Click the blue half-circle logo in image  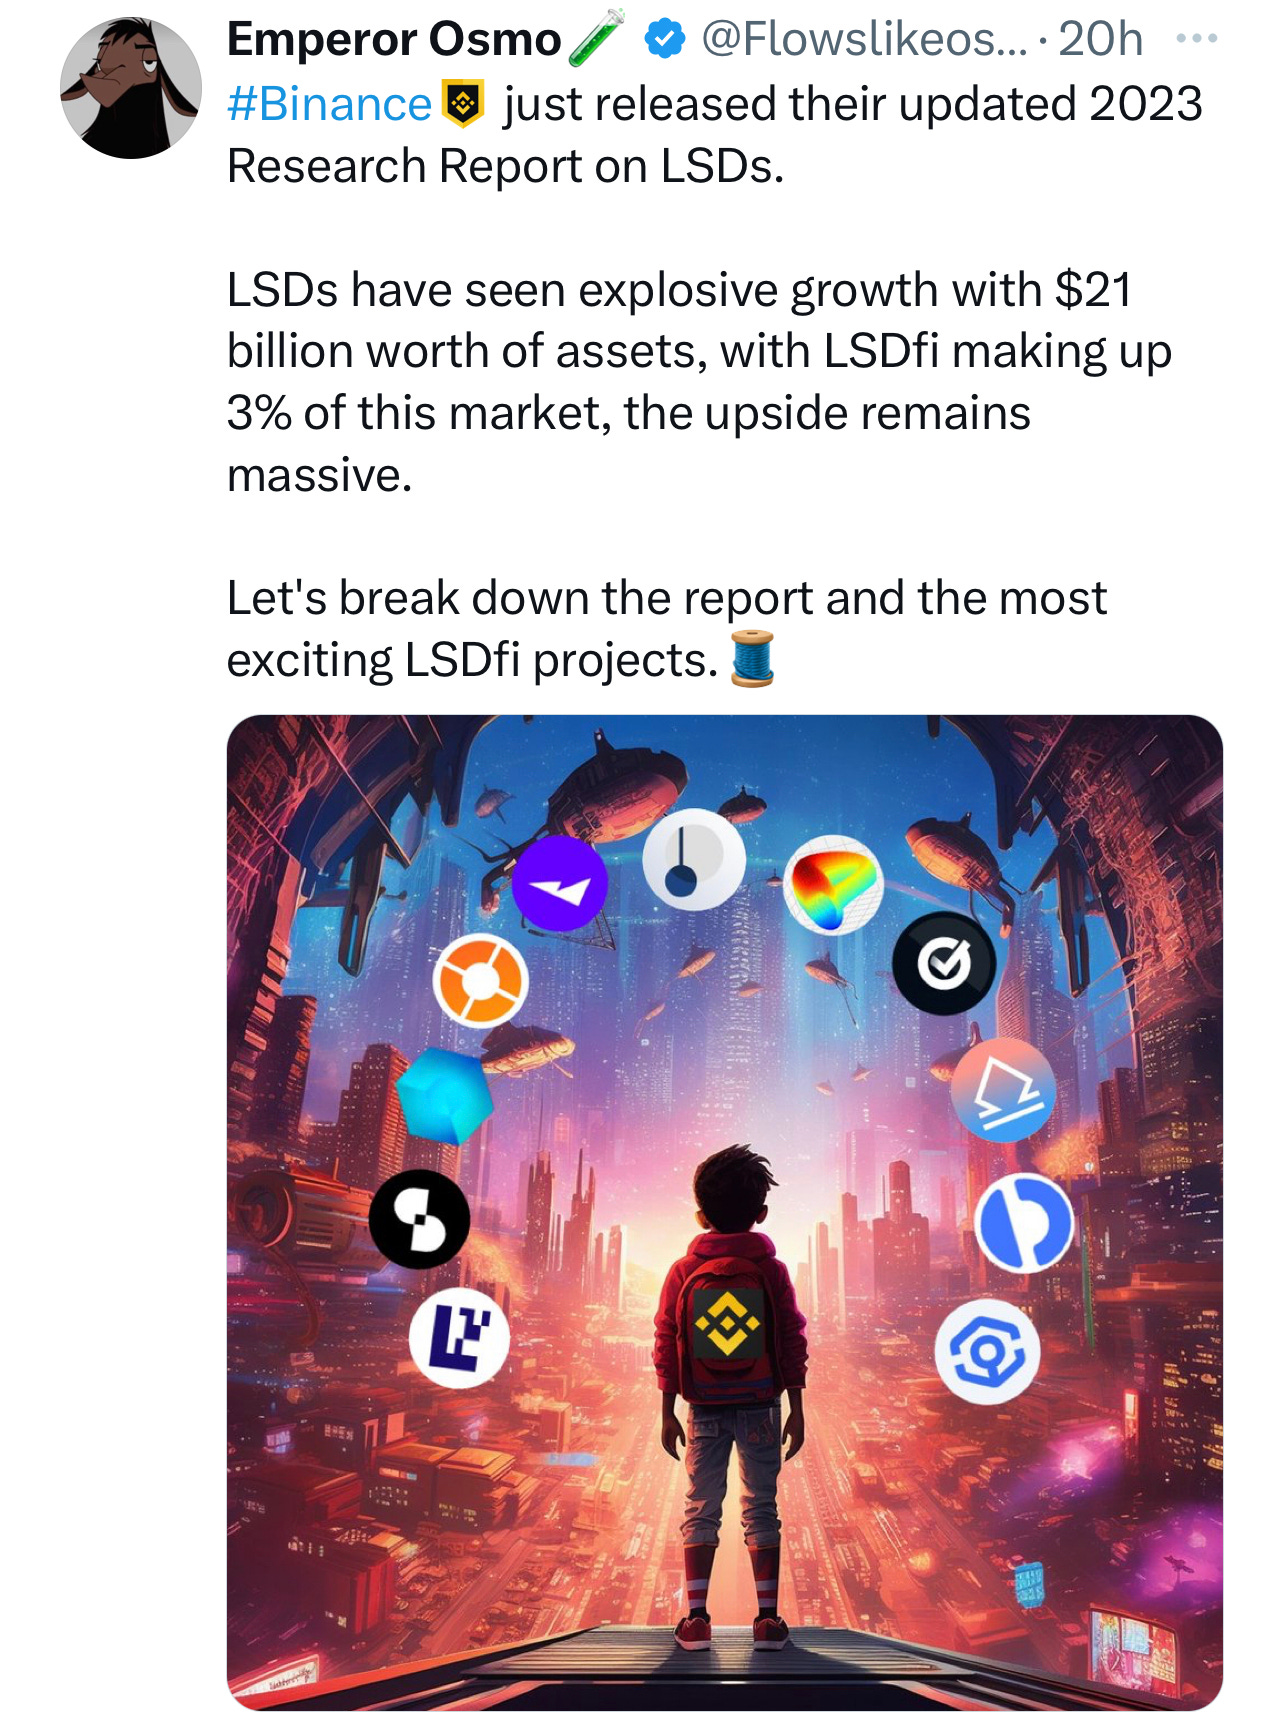(1024, 1223)
